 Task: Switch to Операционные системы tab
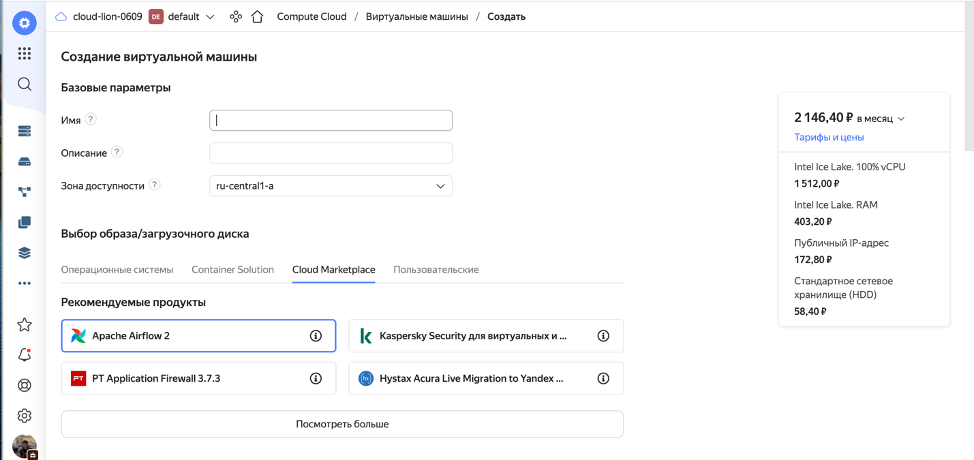coord(117,270)
